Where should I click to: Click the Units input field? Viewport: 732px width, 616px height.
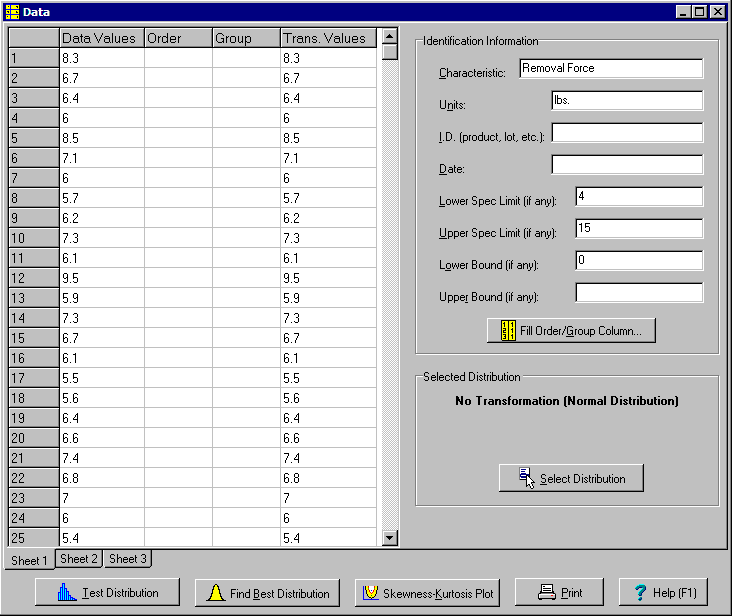[627, 100]
